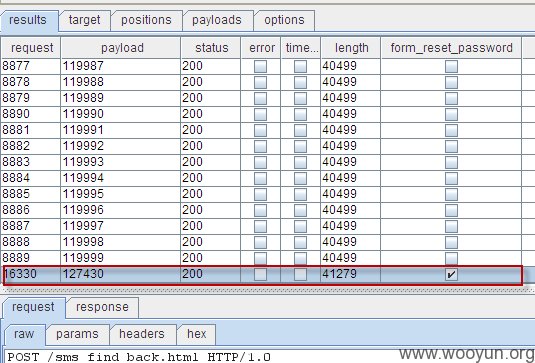Select request number 8879 cell
The height and width of the screenshot is (363, 535).
pyautogui.click(x=31, y=98)
